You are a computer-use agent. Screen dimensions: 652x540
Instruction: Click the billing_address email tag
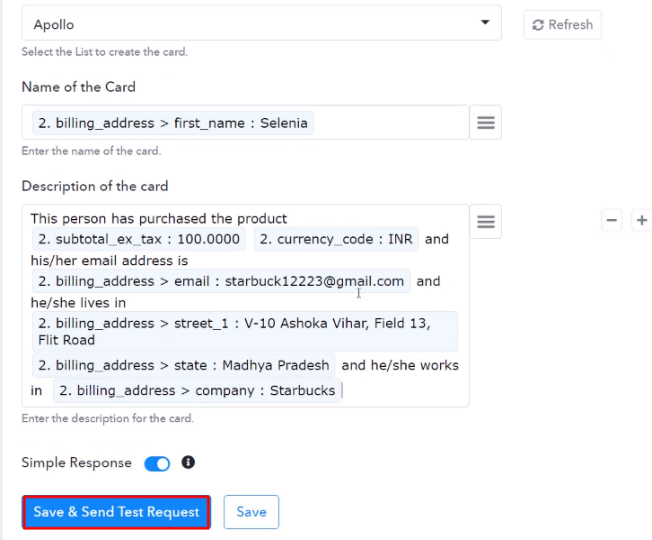tap(220, 282)
